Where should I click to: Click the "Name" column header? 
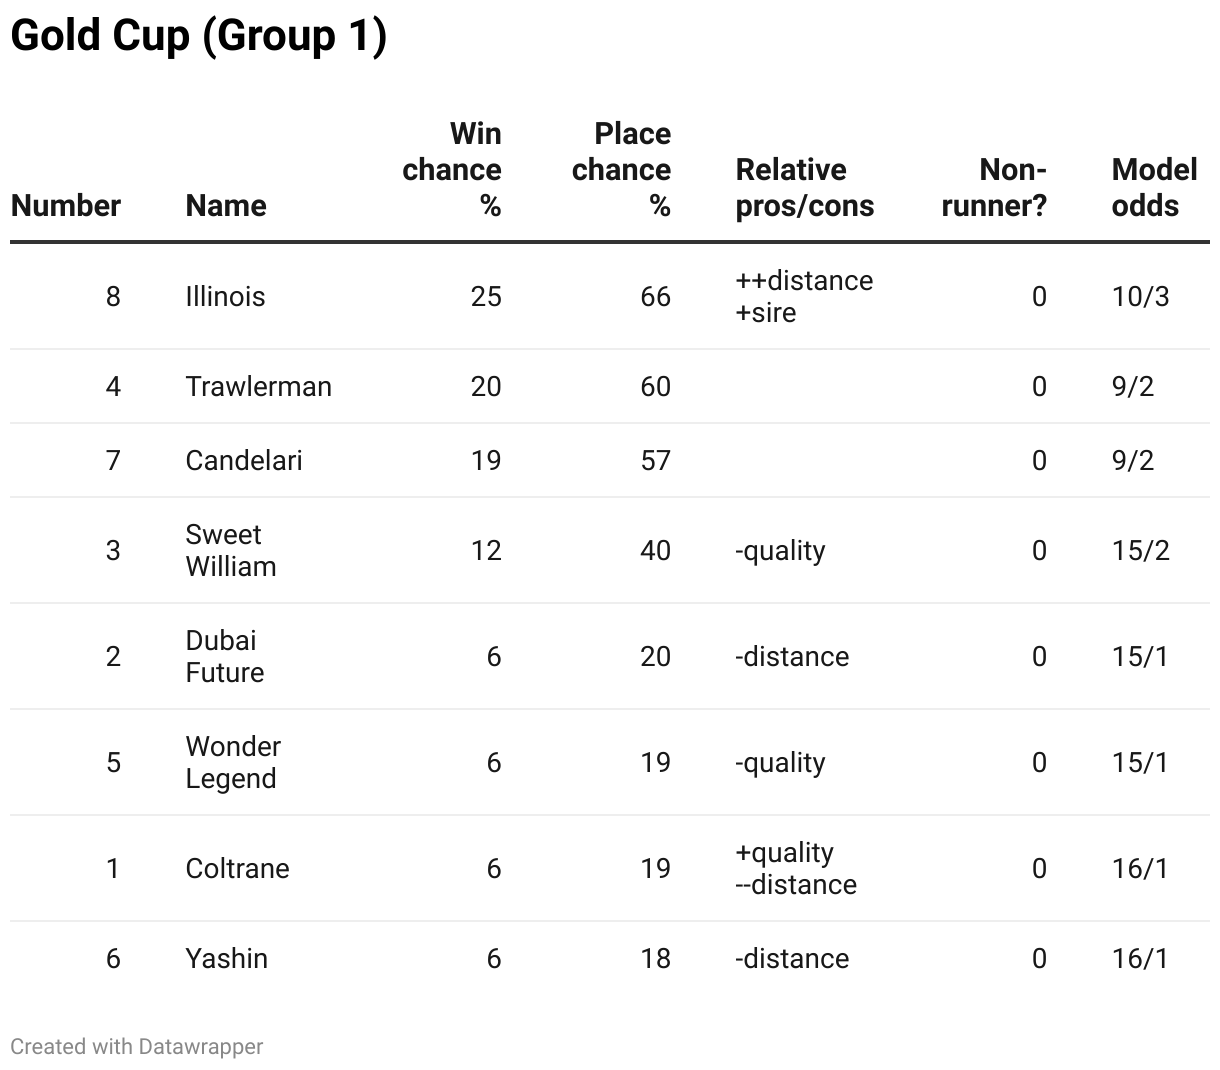click(x=226, y=206)
